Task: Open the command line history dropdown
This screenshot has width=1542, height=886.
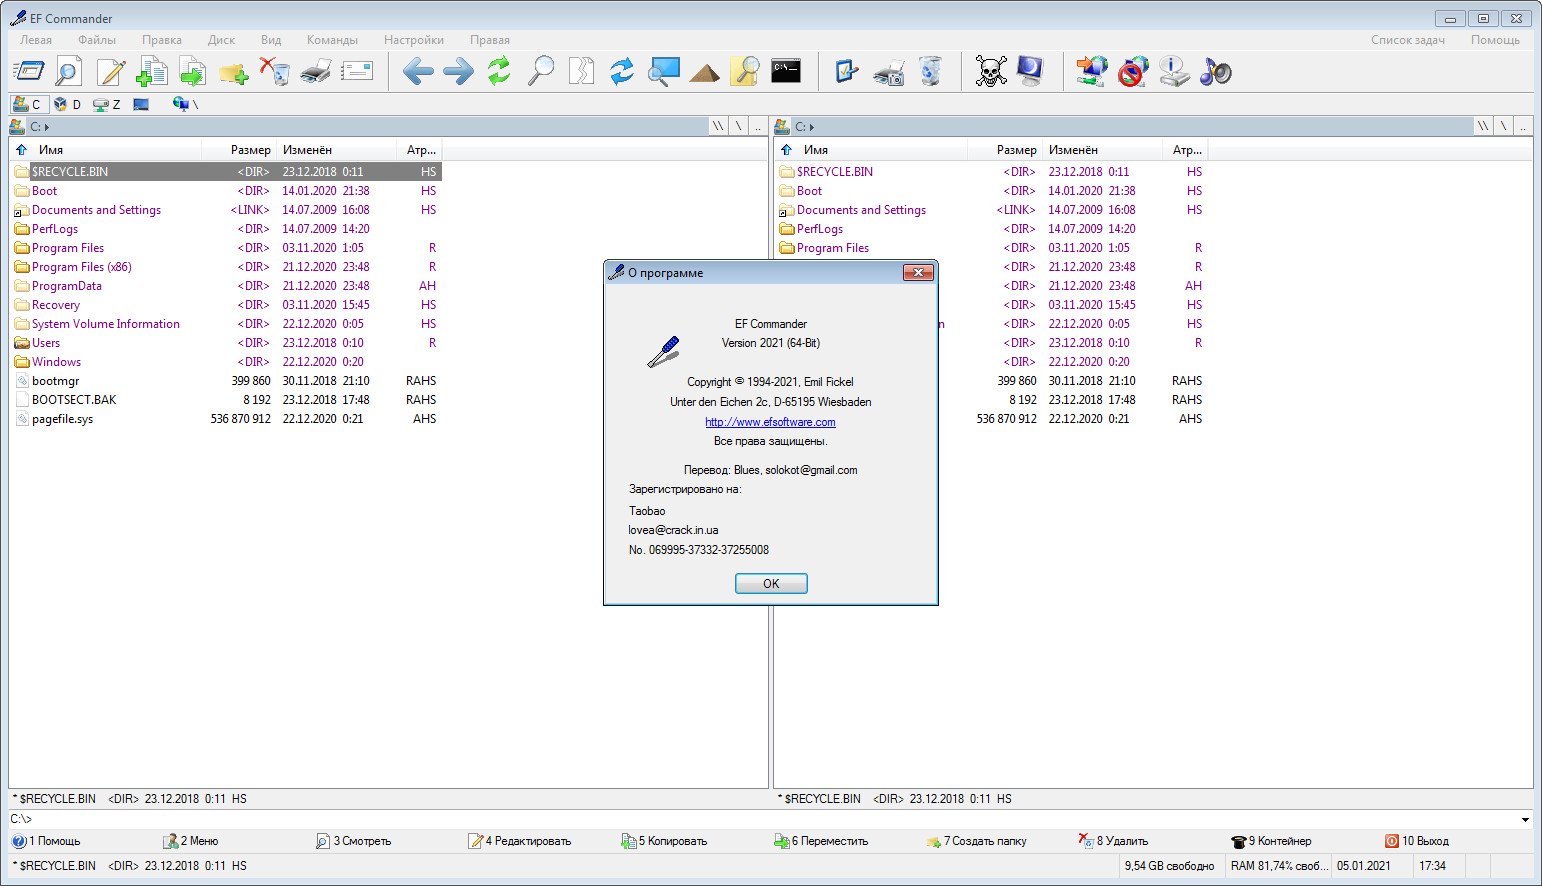Action: click(1525, 820)
